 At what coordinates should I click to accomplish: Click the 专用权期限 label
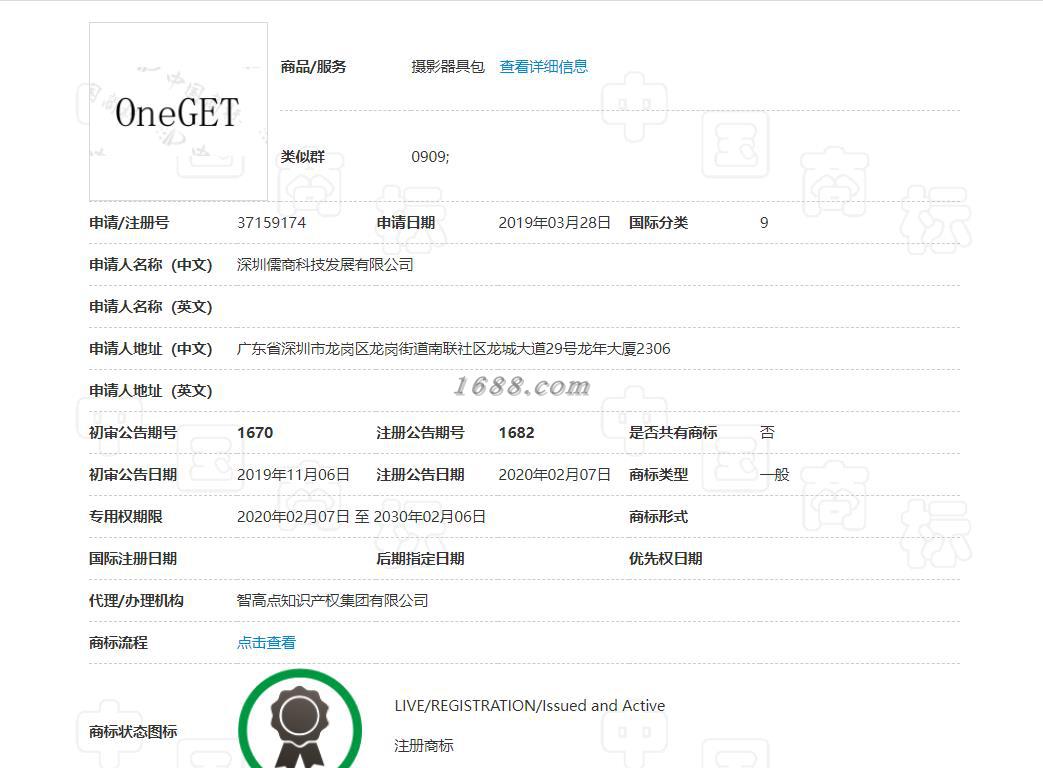pyautogui.click(x=126, y=517)
